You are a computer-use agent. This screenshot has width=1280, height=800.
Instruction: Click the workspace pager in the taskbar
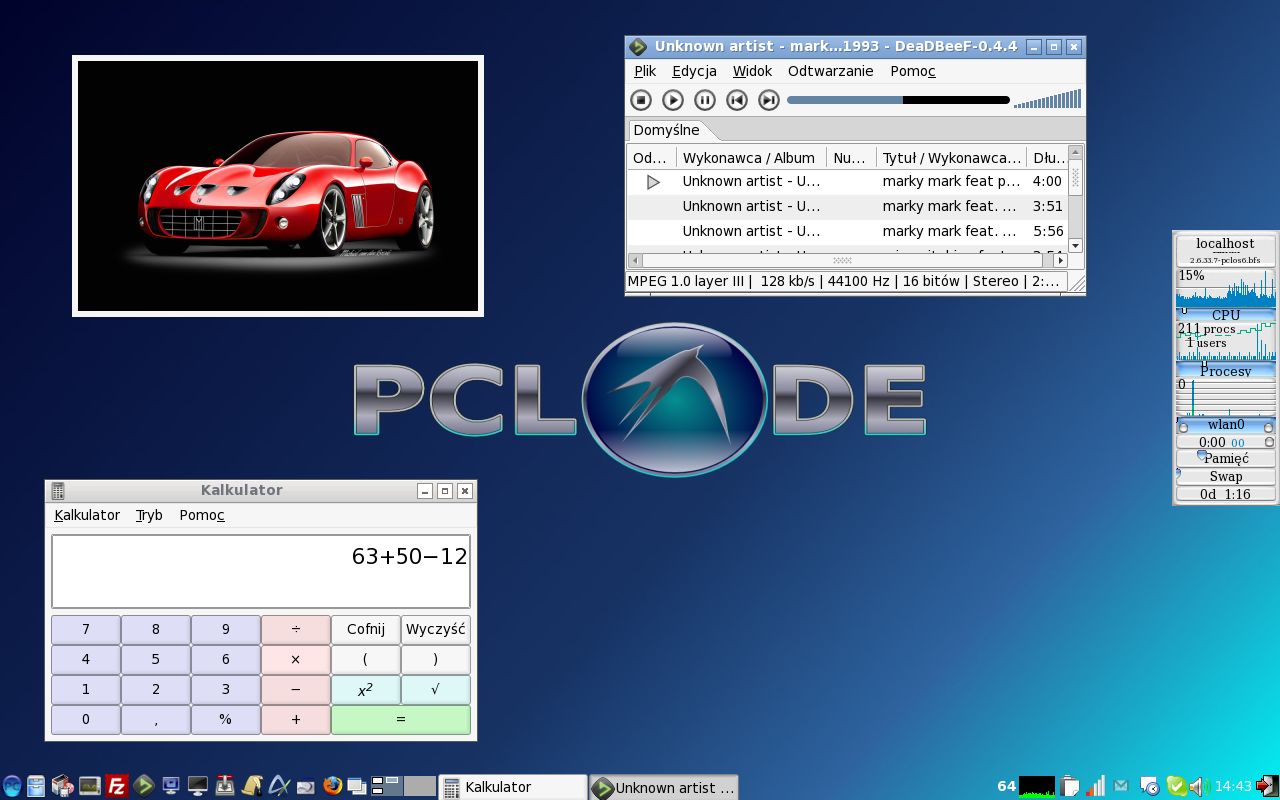(404, 786)
